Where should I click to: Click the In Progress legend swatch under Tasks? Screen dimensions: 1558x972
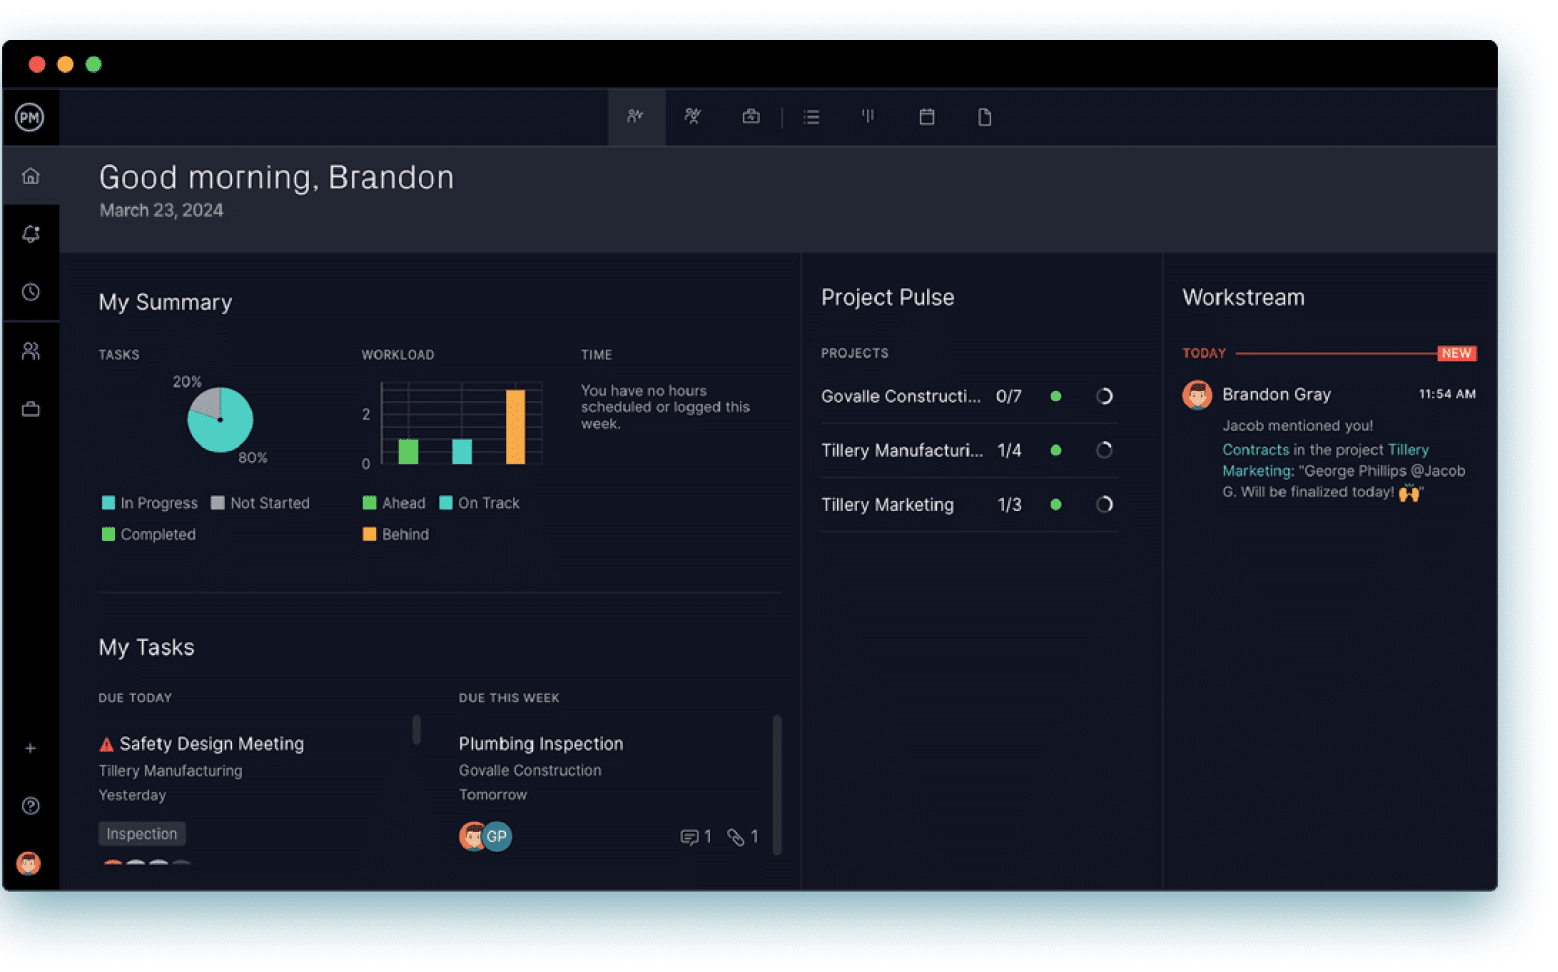(108, 503)
